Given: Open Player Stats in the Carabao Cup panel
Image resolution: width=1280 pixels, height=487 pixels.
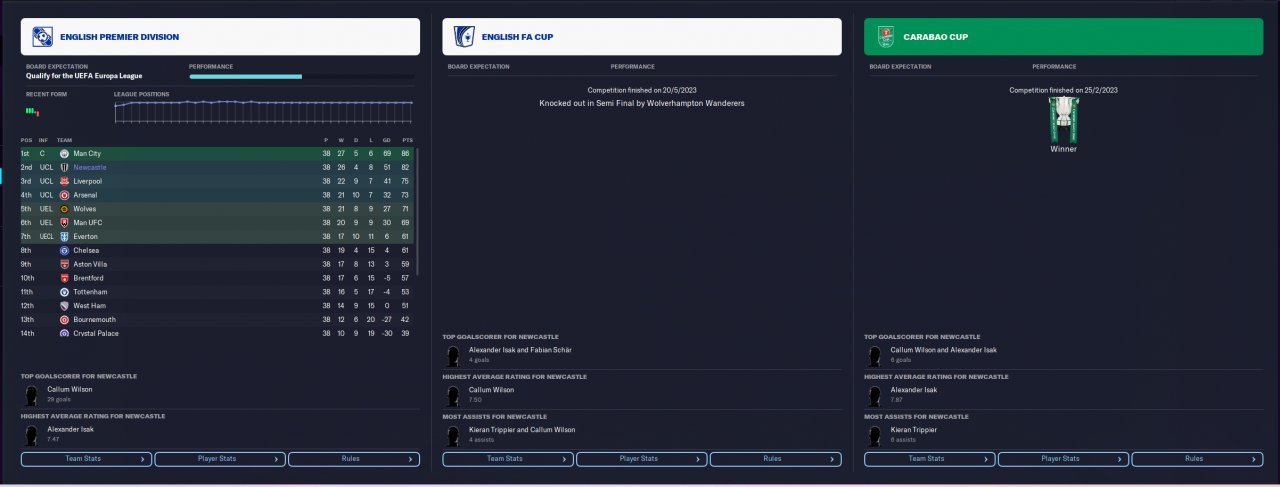Looking at the screenshot, I should coord(1064,459).
